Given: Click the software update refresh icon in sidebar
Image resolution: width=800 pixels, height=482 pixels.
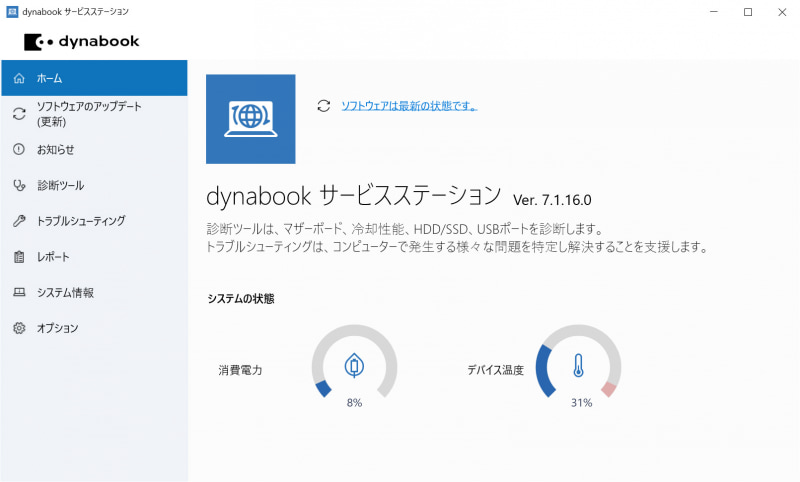Looking at the screenshot, I should tap(19, 114).
